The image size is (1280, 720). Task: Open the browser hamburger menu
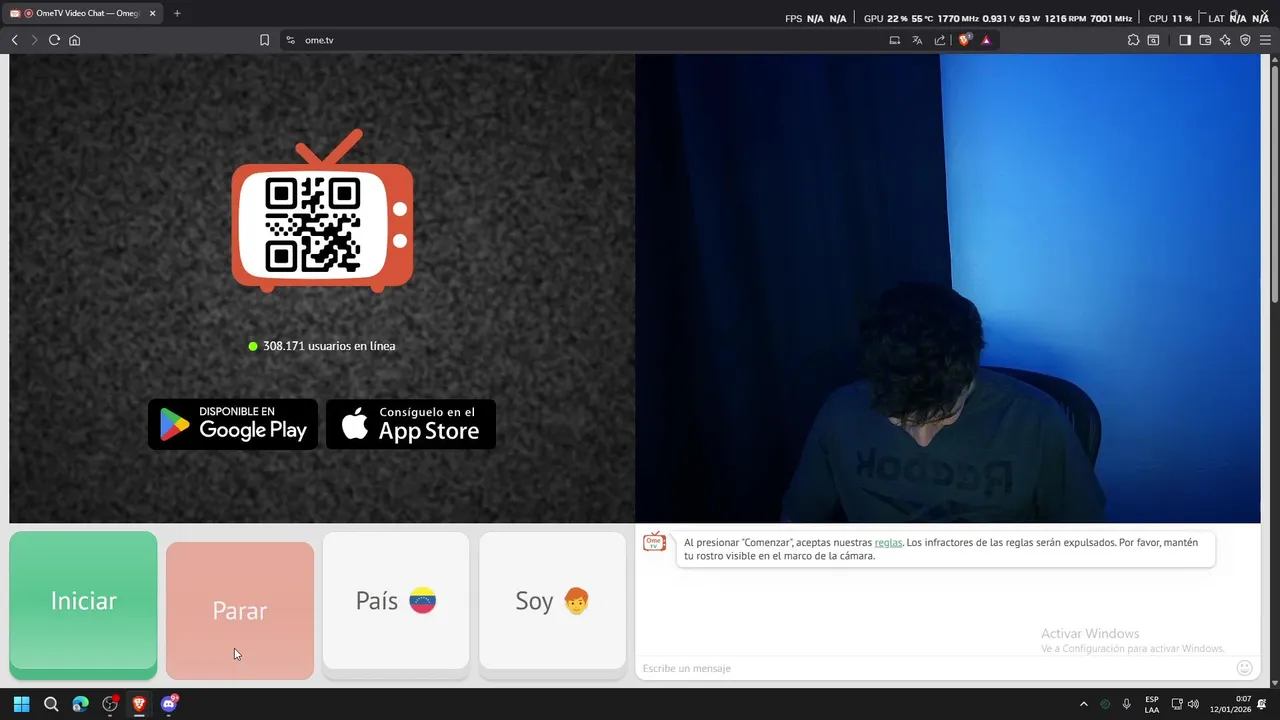point(1265,40)
